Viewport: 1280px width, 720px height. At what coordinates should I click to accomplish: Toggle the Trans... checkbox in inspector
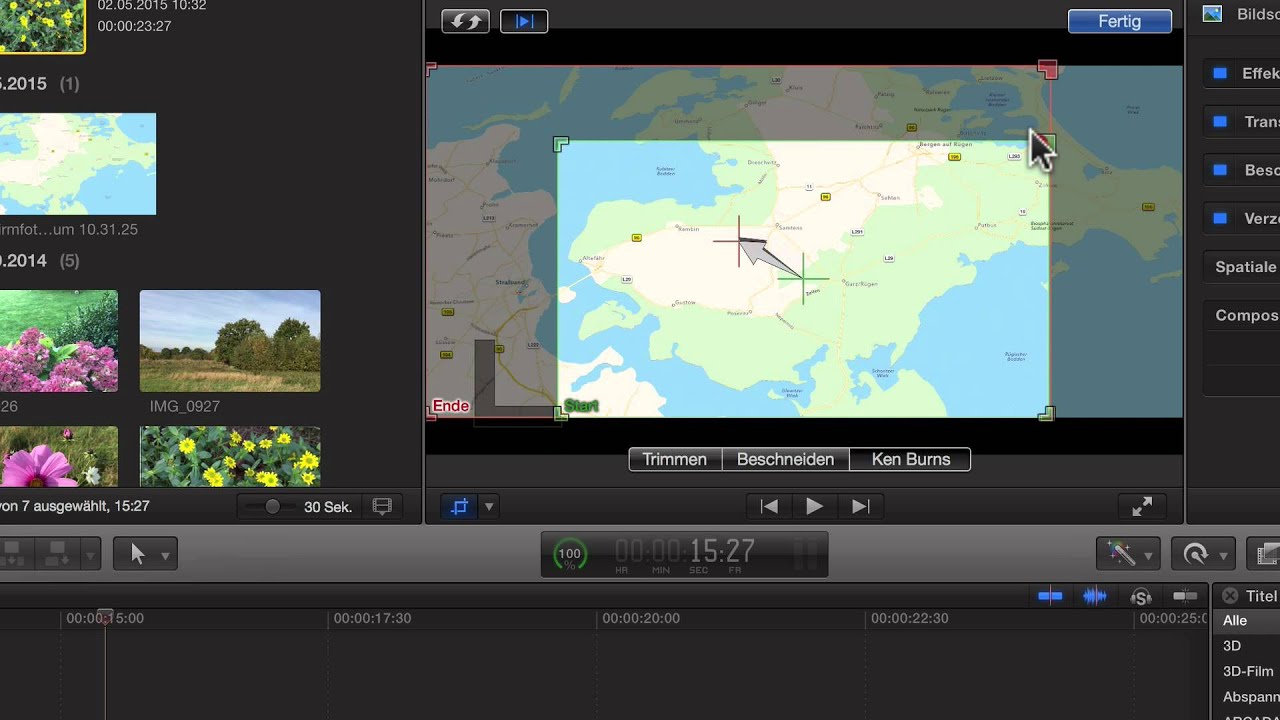[x=1220, y=122]
